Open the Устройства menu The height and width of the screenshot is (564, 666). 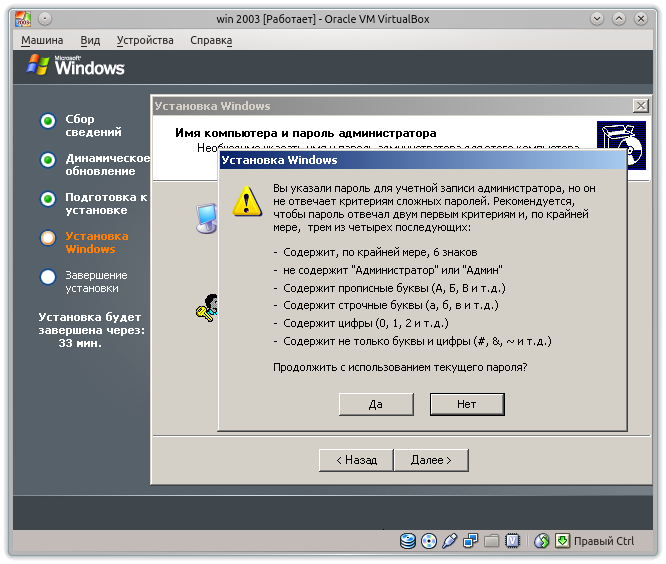145,40
